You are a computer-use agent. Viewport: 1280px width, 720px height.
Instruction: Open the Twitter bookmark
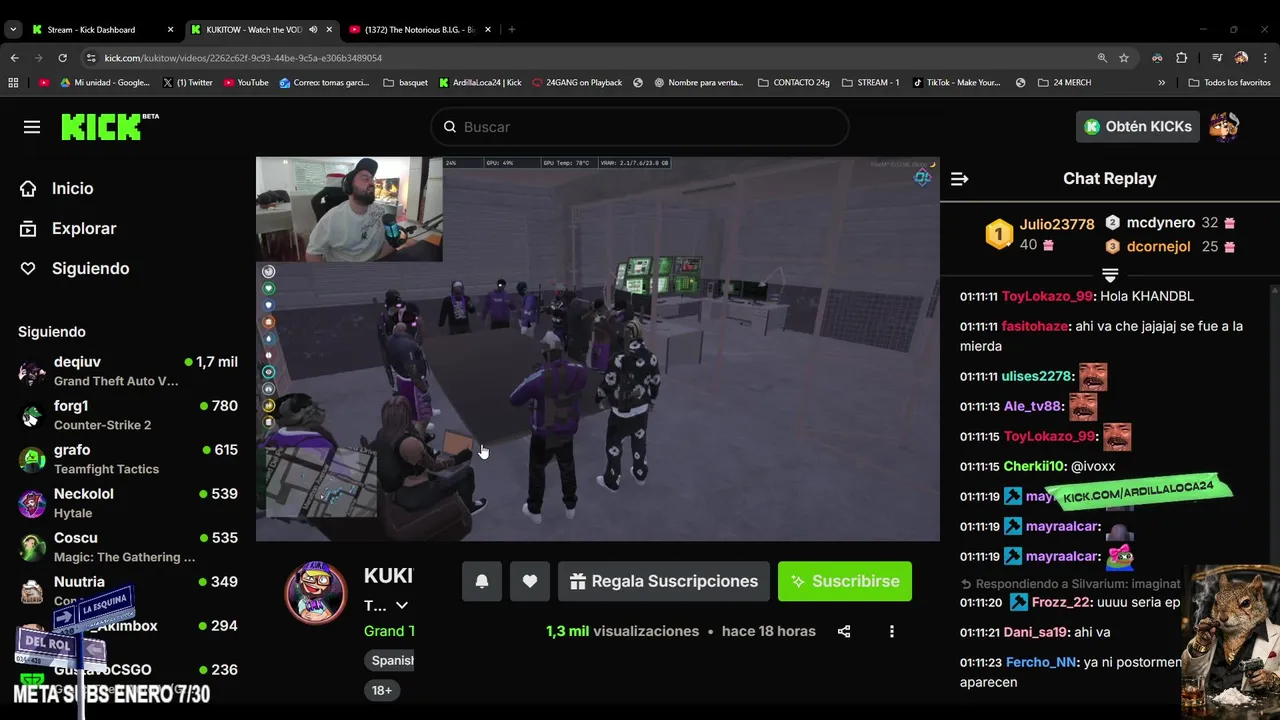coord(187,83)
